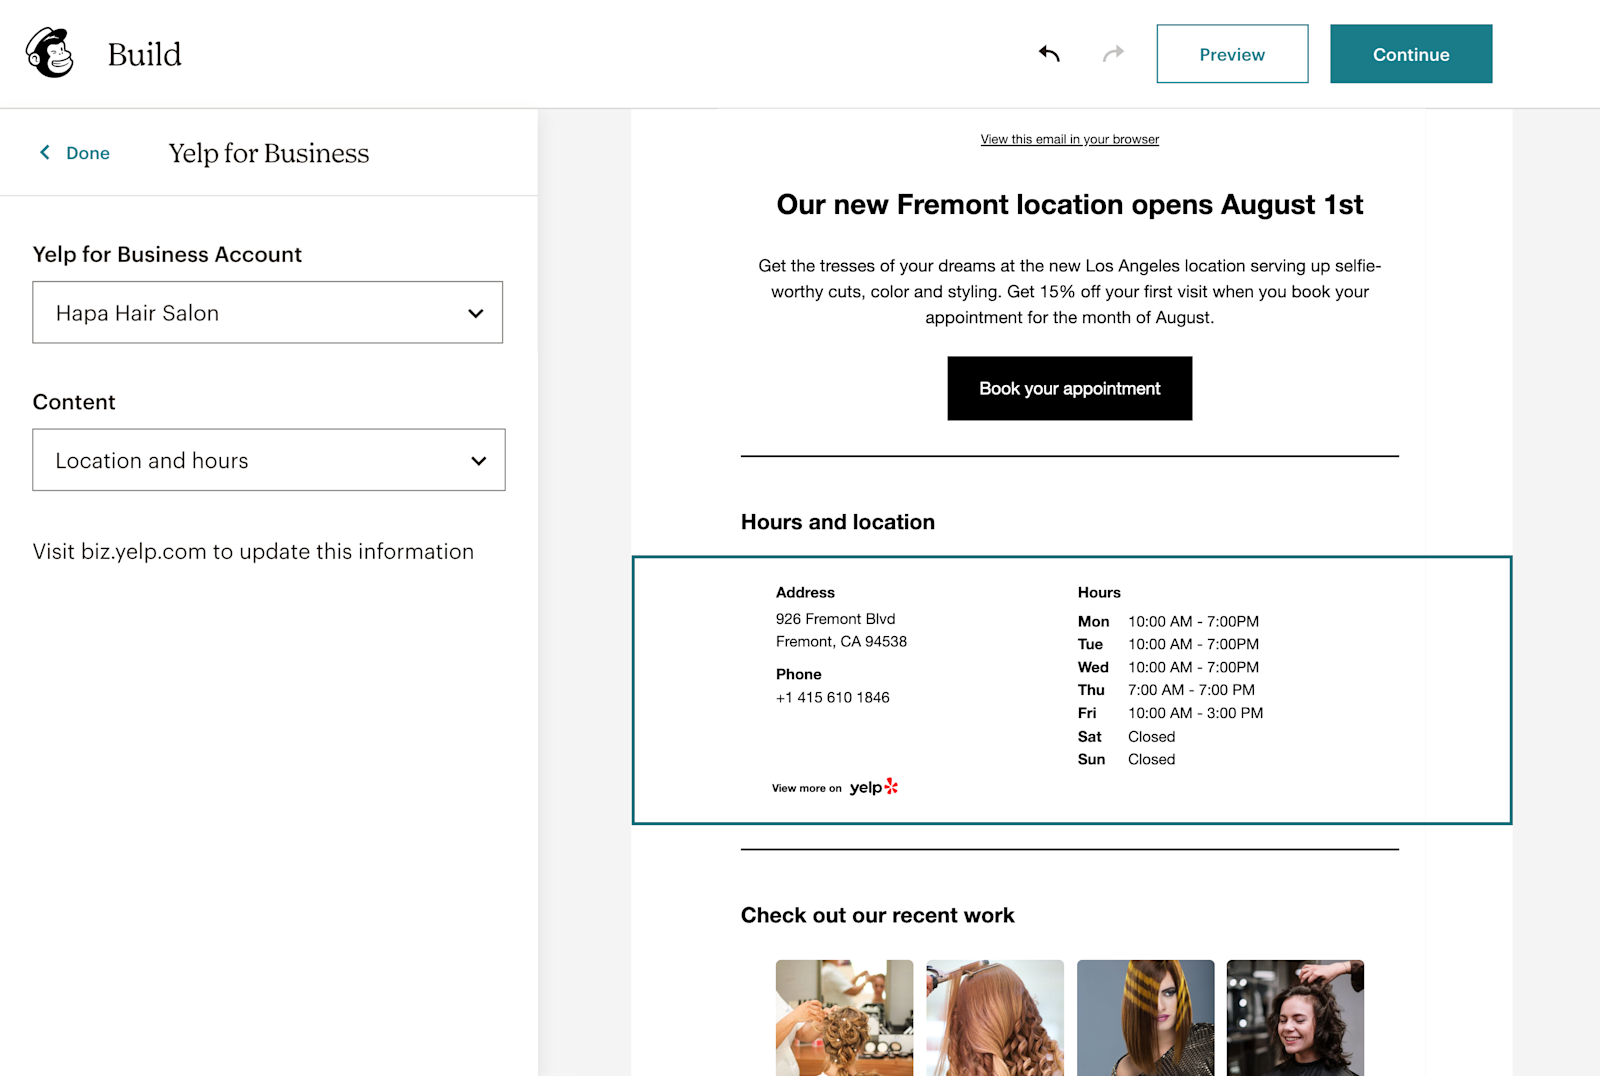1600x1076 pixels.
Task: Select the yellow-striped bob hair thumbnail
Action: tap(1145, 1017)
